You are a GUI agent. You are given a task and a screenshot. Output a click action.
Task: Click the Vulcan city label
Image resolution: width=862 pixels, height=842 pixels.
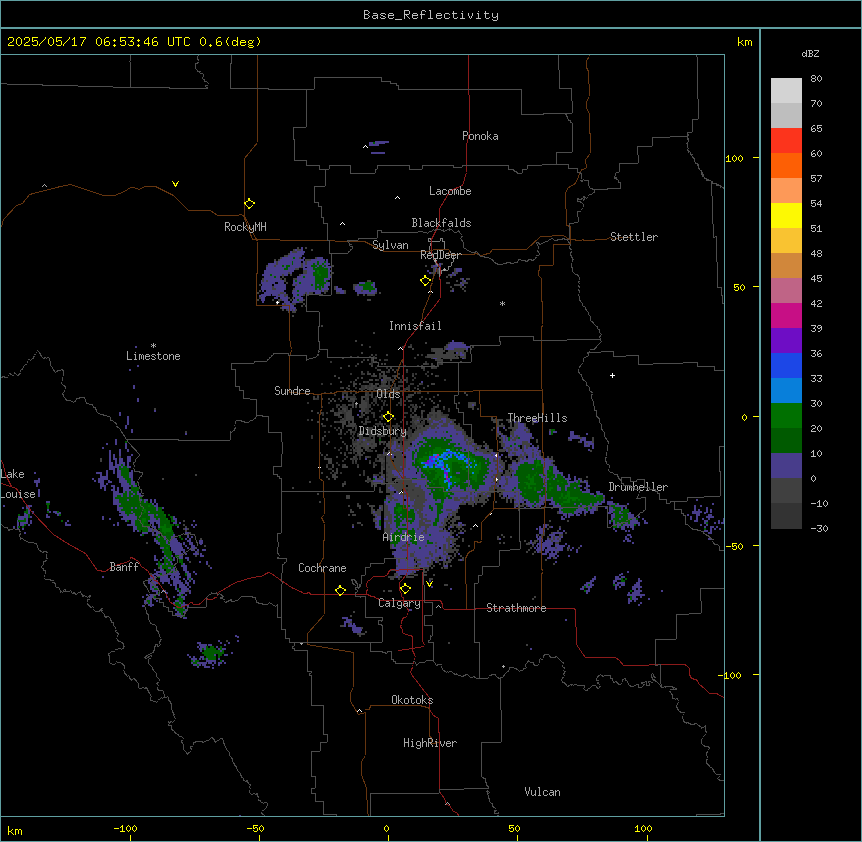pyautogui.click(x=542, y=792)
